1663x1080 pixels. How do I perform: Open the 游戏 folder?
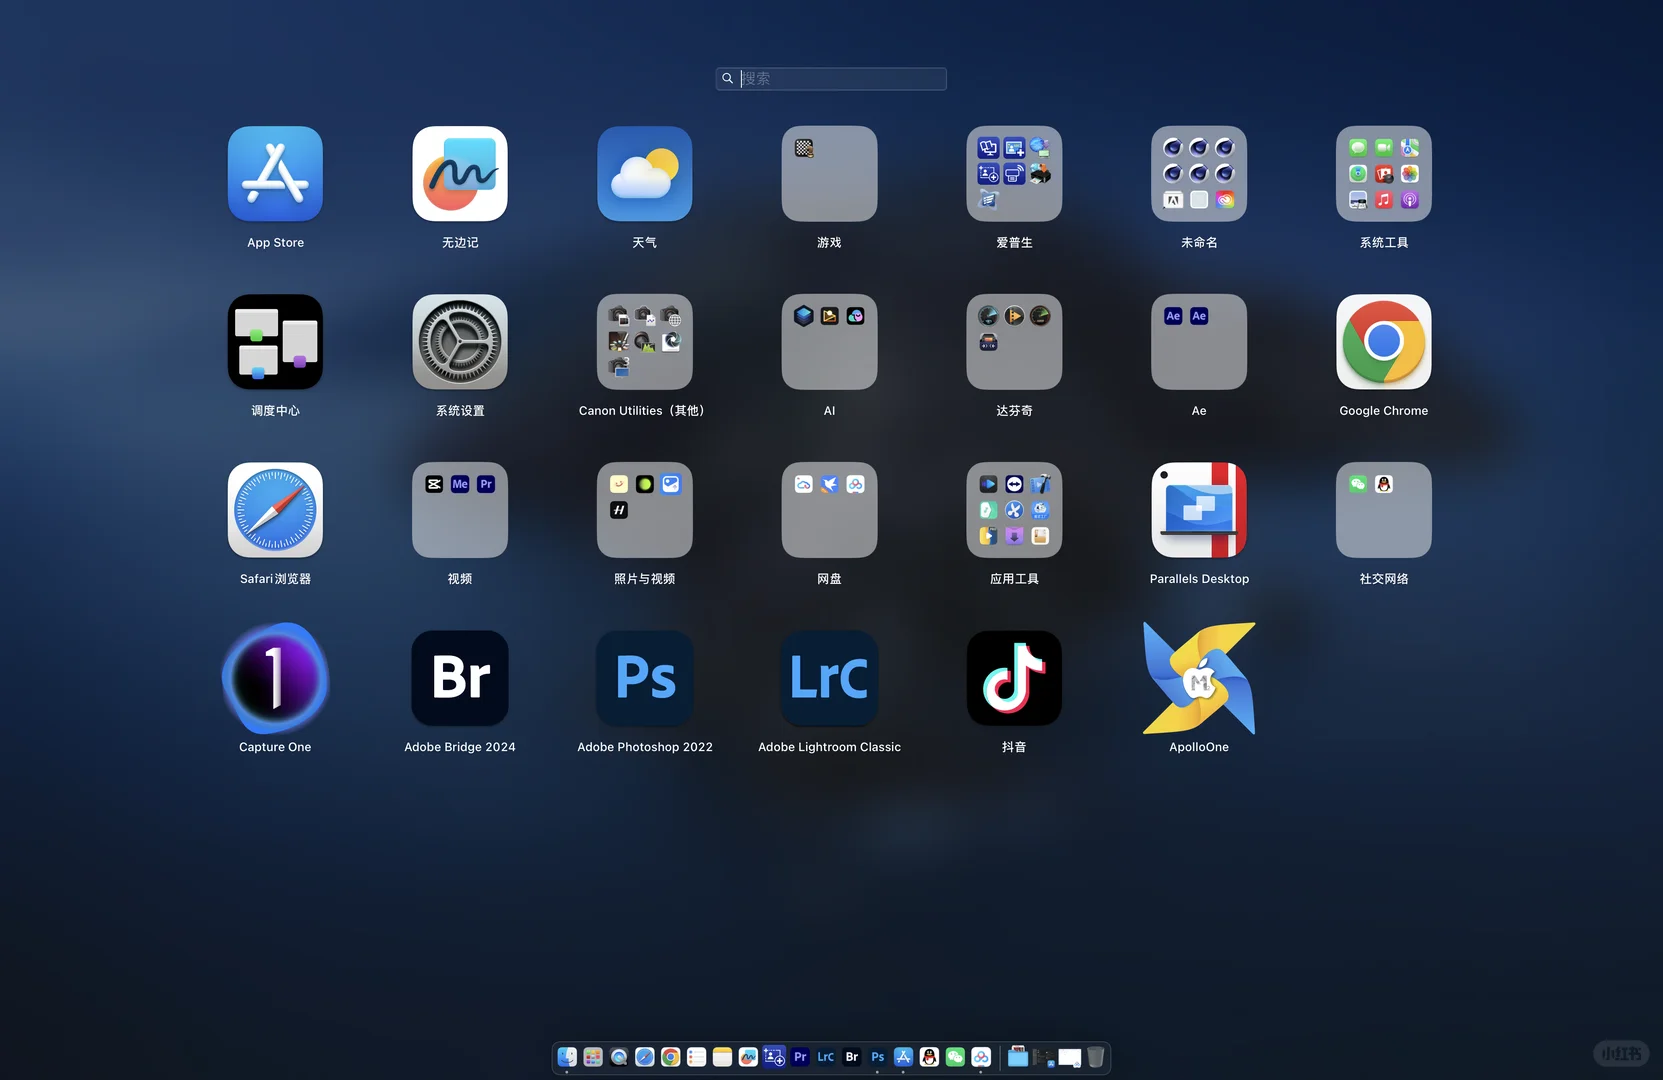pyautogui.click(x=829, y=174)
